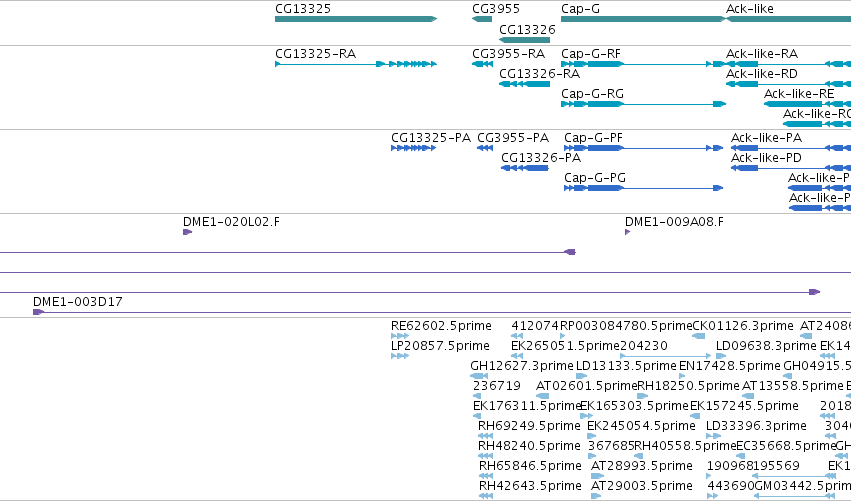Select the LD09638.3prime EST glyph

pos(721,356)
